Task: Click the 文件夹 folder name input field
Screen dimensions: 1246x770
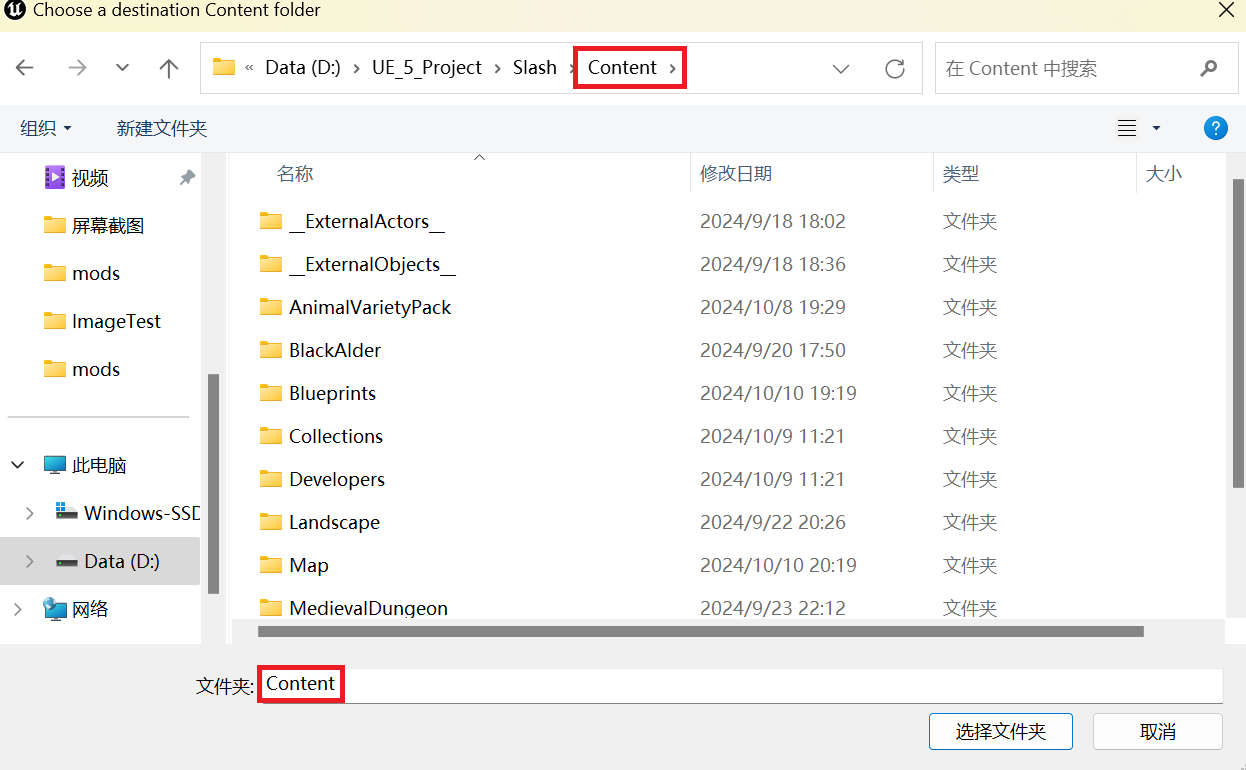Action: tap(740, 685)
